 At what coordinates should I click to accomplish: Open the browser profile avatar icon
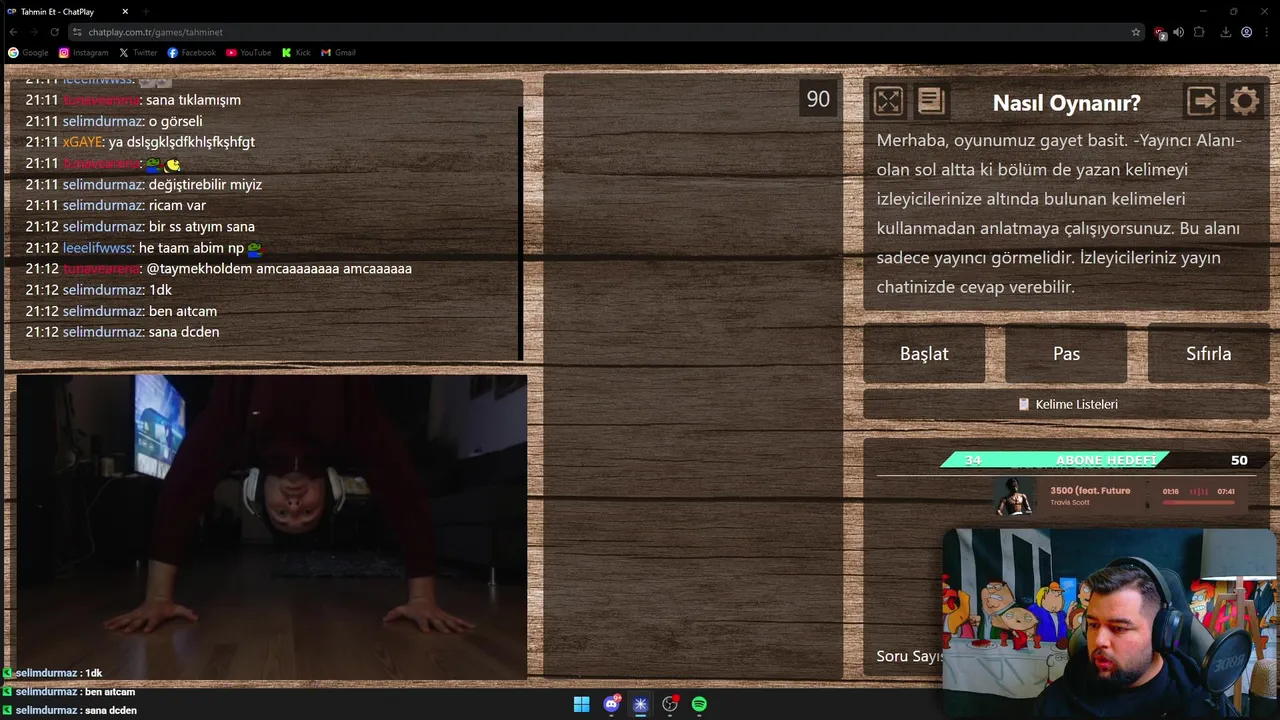coord(1246,32)
